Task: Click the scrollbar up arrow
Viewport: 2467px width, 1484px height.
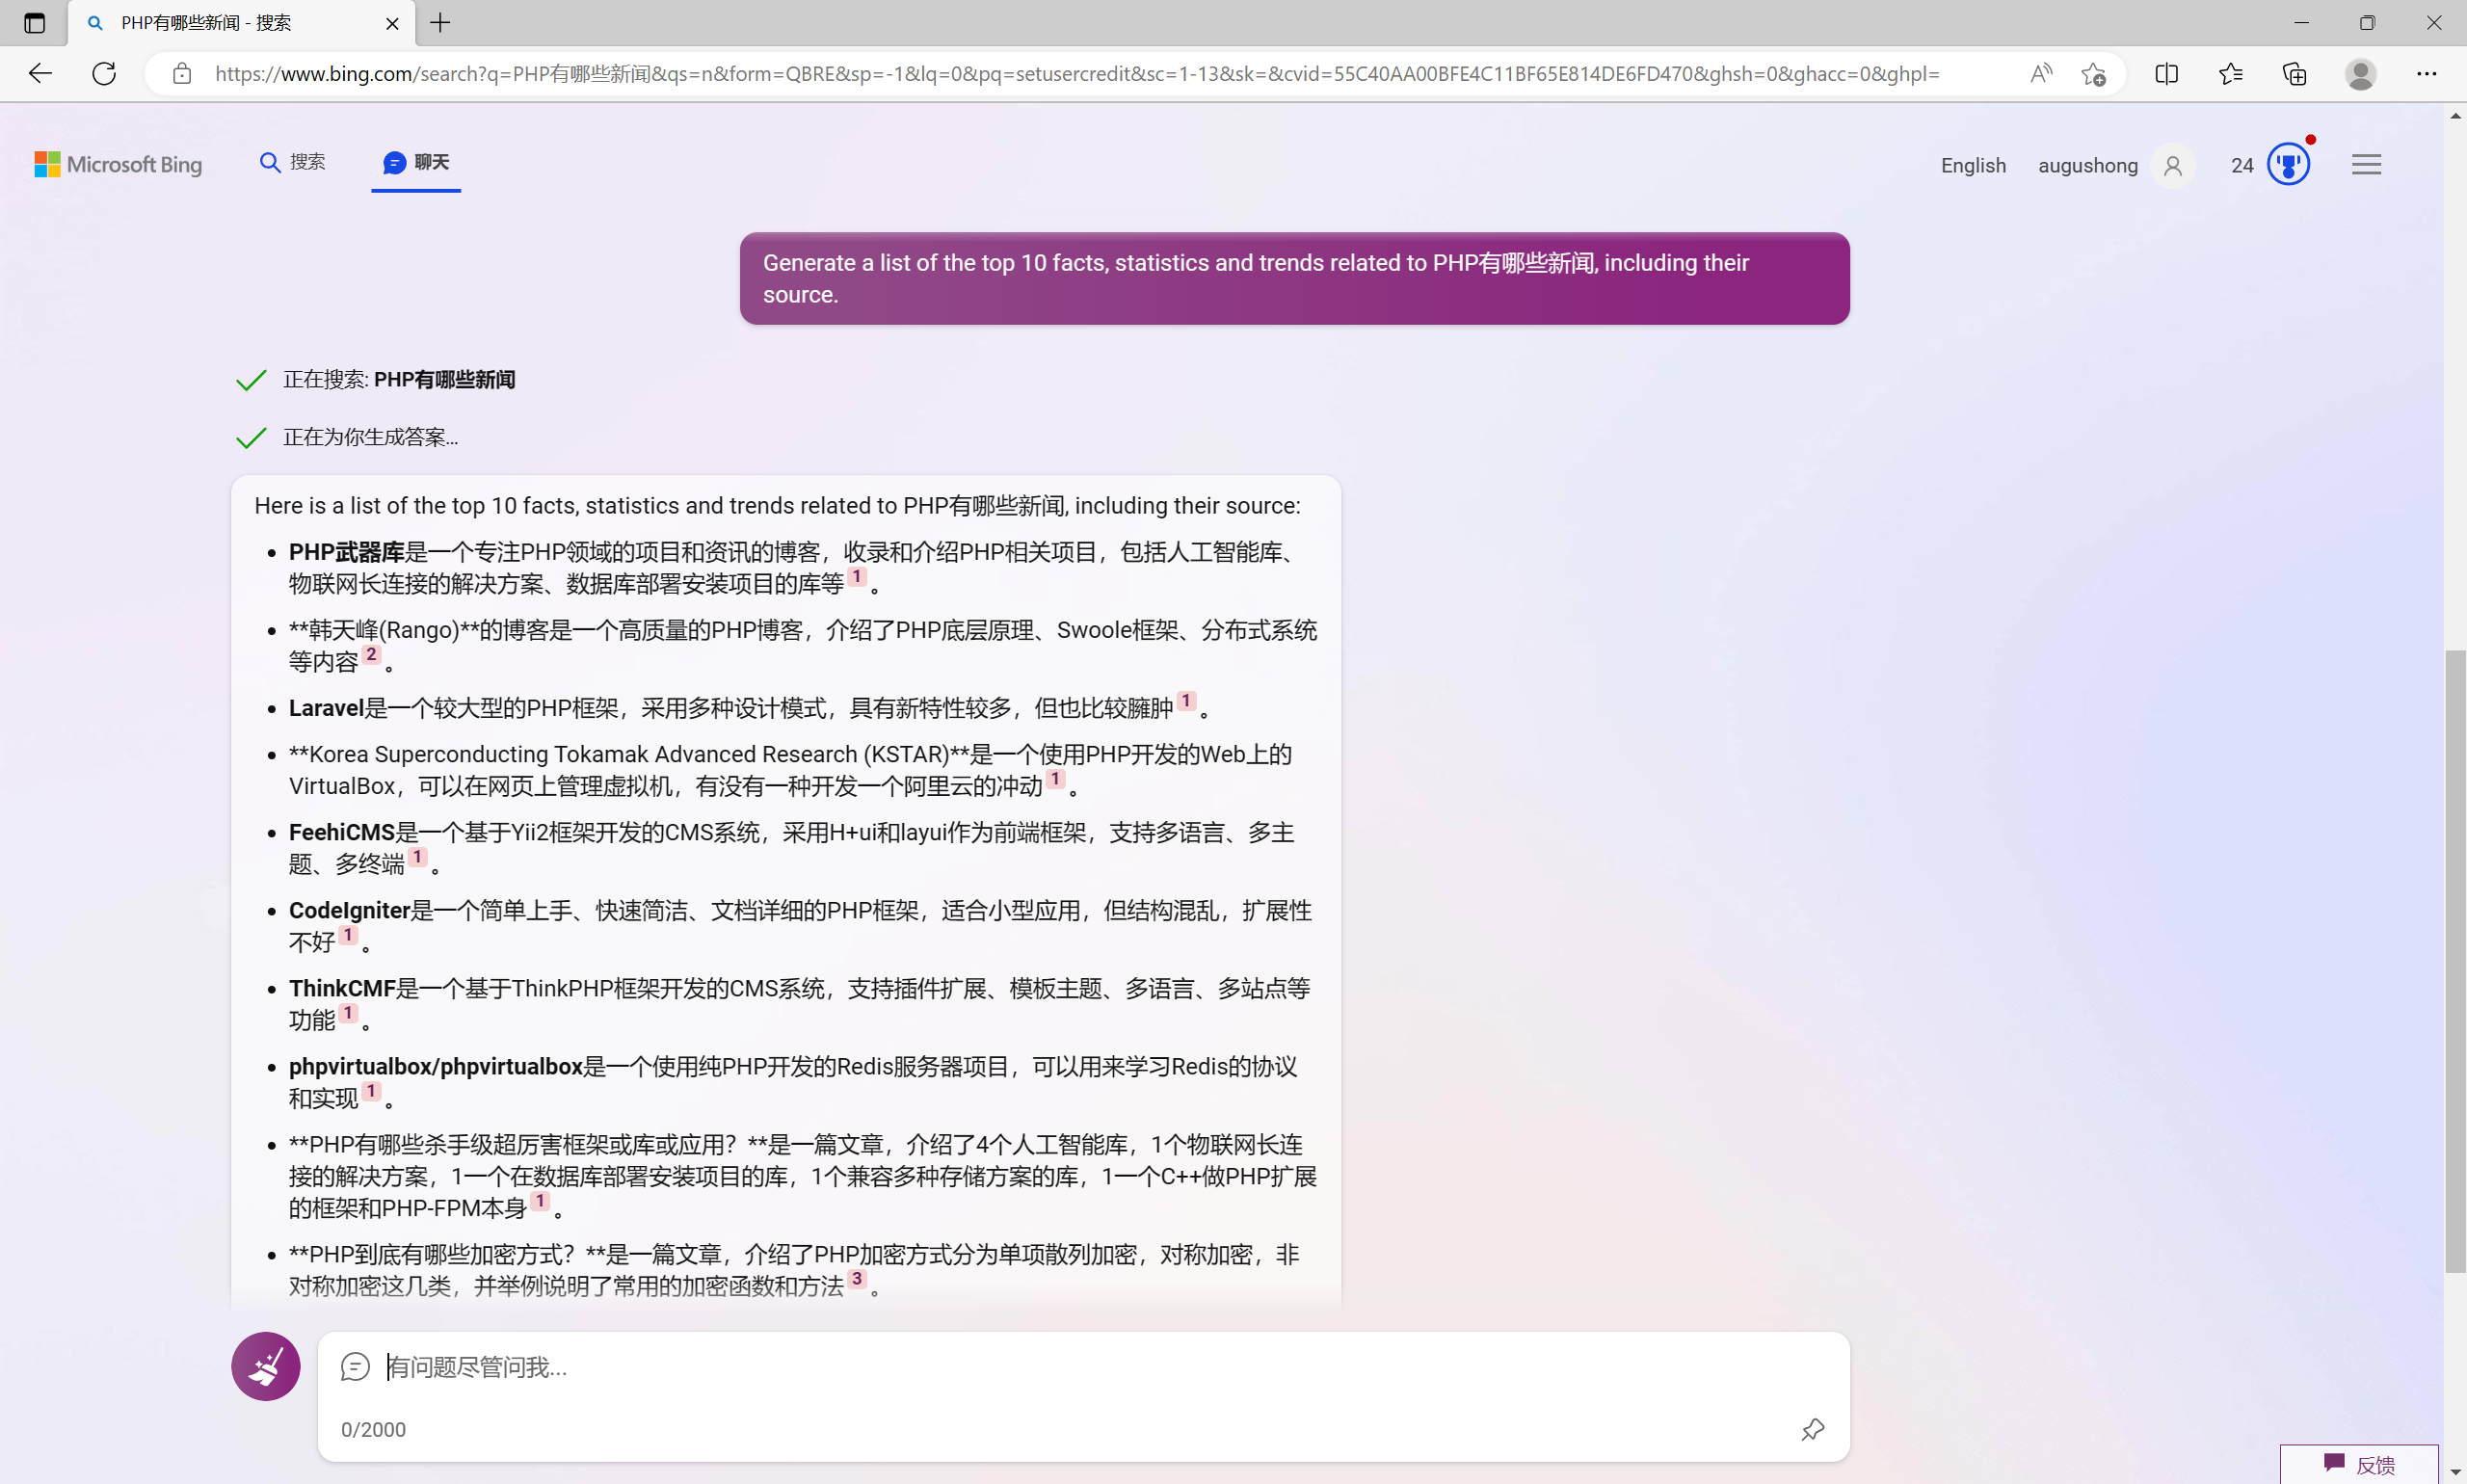Action: 2455,116
